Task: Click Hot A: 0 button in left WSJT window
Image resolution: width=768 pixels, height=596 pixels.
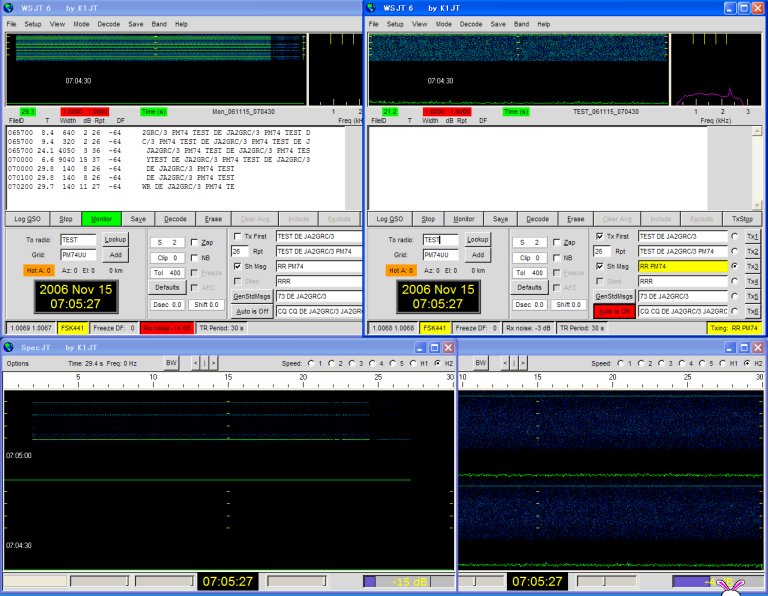Action: [39, 270]
